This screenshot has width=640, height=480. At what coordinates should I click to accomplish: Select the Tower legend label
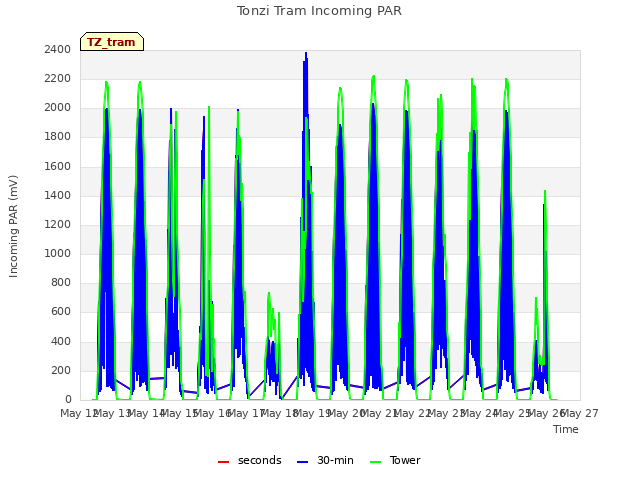click(405, 460)
